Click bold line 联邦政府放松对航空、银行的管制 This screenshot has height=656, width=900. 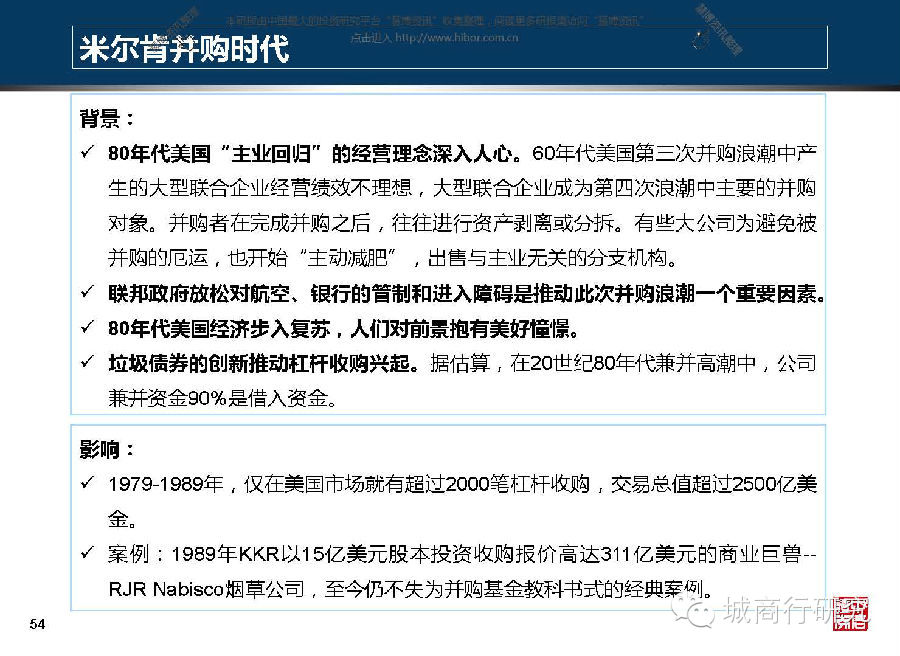467,294
